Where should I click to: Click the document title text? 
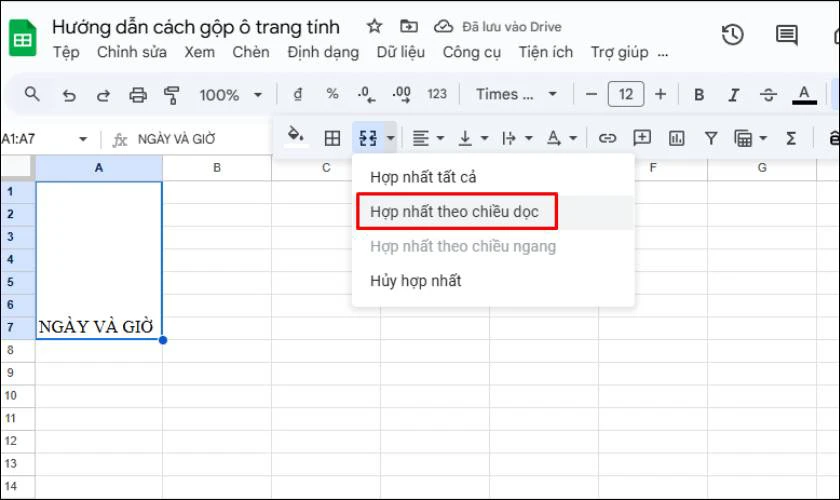(196, 27)
